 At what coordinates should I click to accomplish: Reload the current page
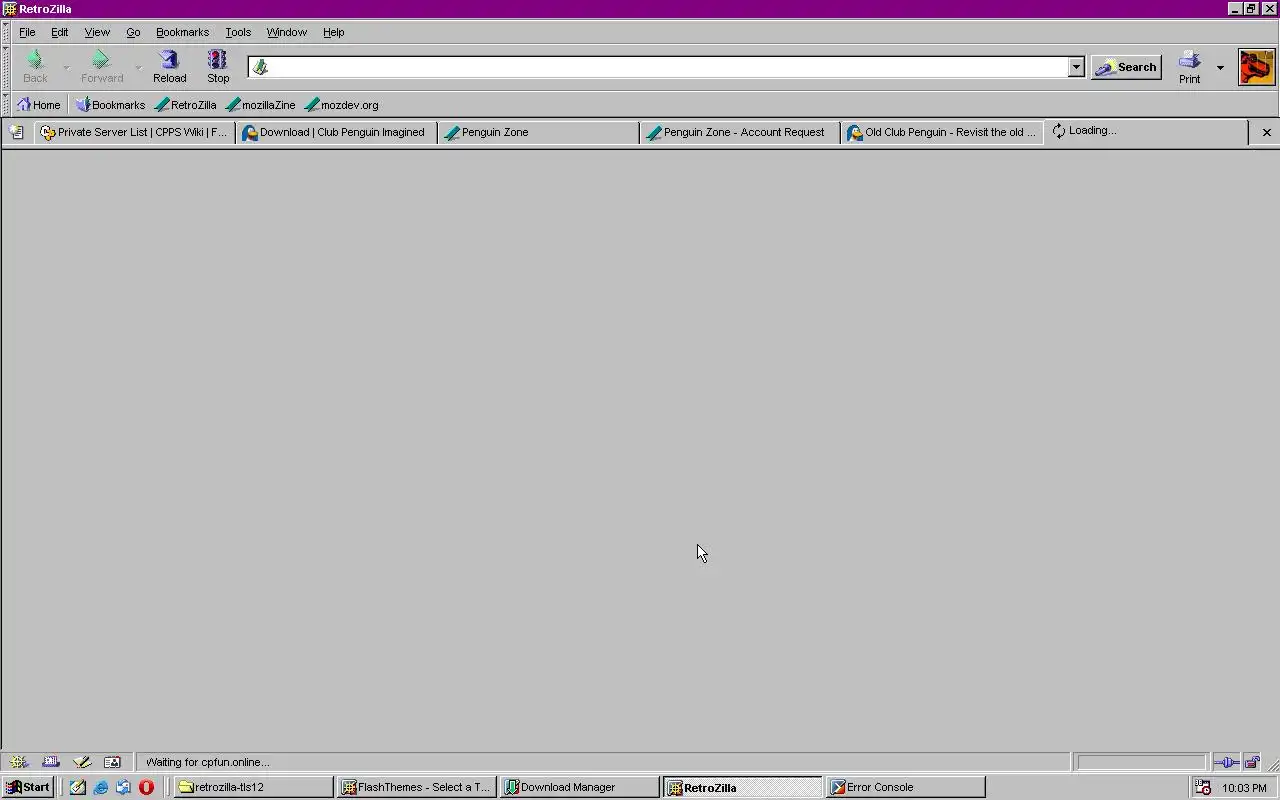pyautogui.click(x=169, y=67)
